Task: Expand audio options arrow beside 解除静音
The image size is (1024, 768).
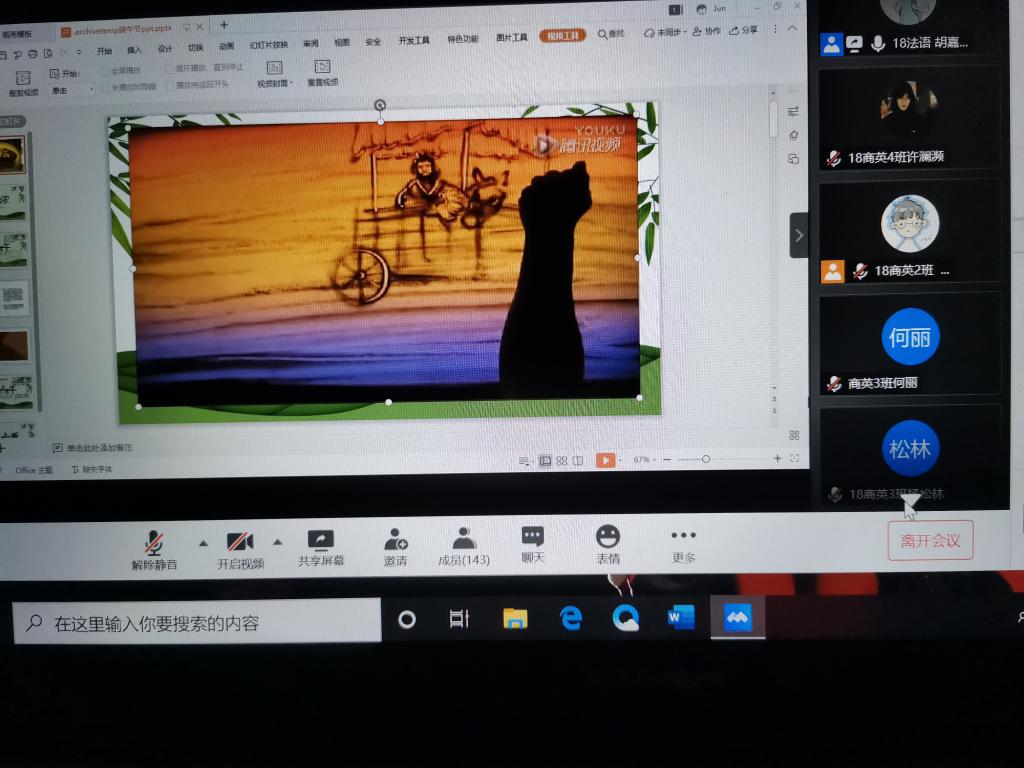Action: (x=203, y=543)
